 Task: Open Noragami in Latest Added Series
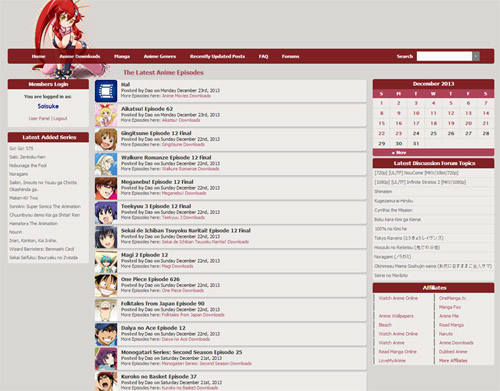[x=19, y=174]
